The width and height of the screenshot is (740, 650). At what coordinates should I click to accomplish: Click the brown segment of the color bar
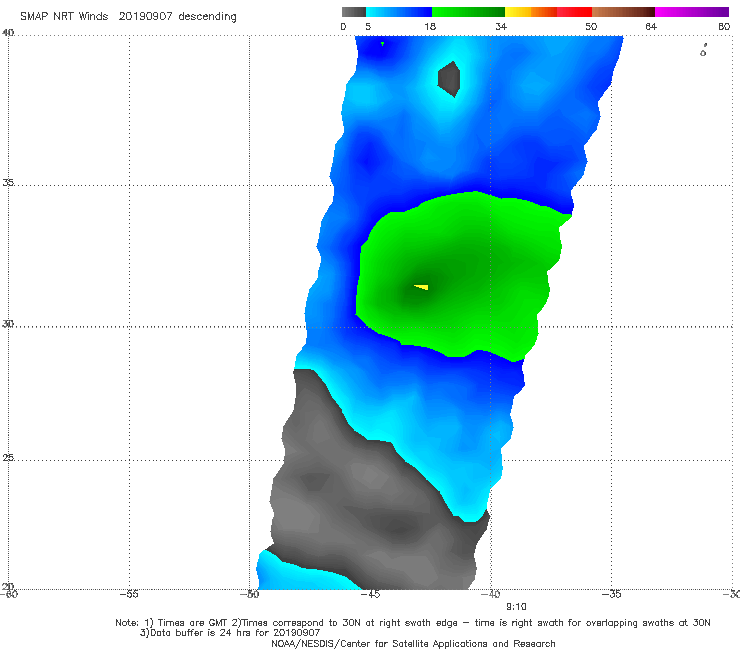[623, 12]
